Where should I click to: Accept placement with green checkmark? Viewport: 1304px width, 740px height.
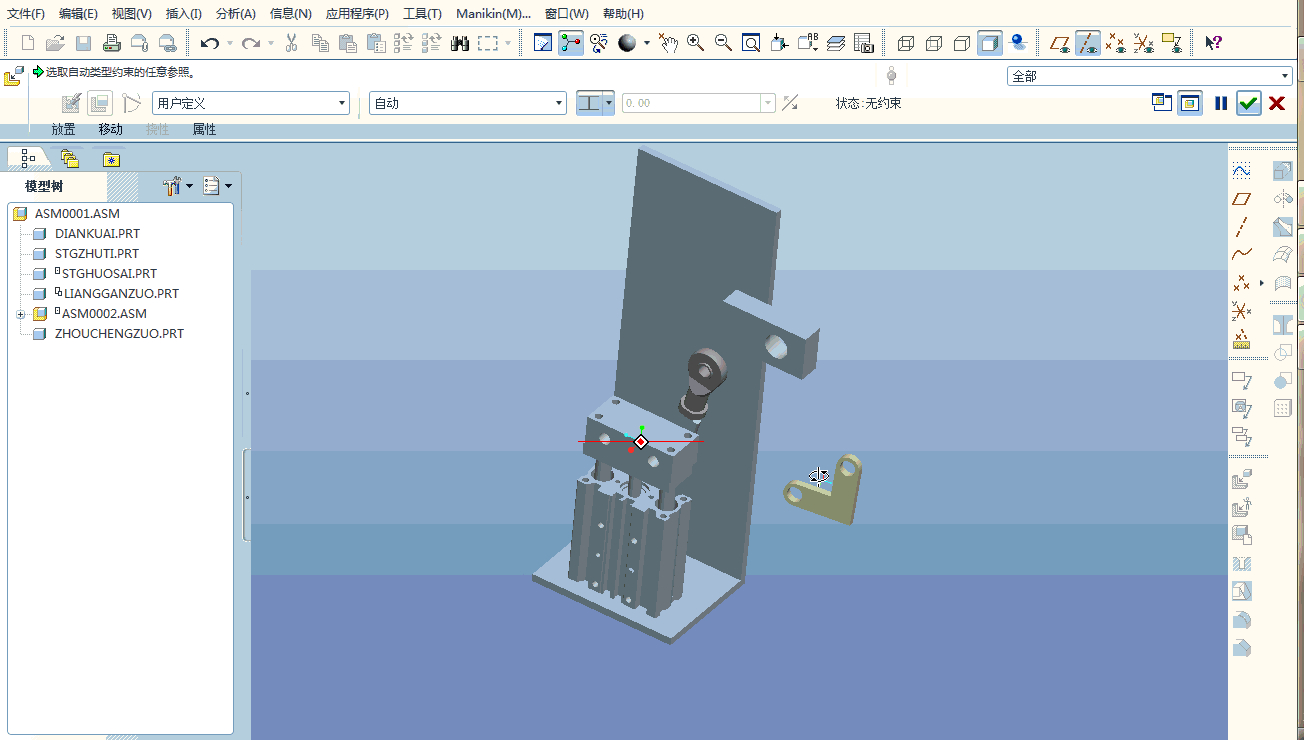(x=1248, y=103)
